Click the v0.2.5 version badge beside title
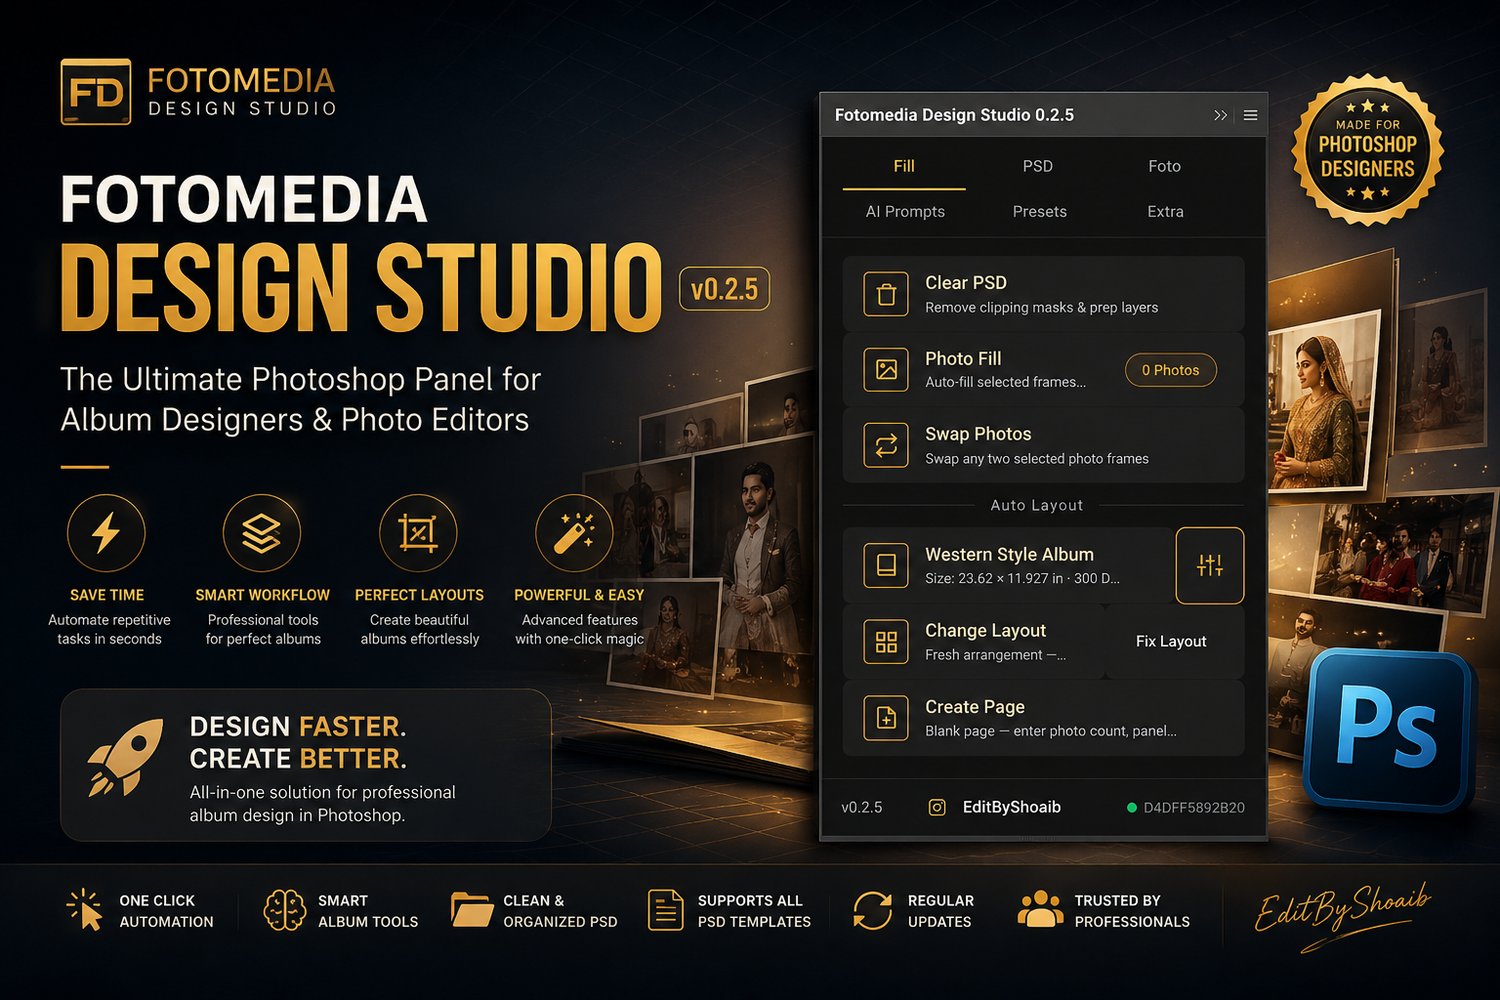 [x=725, y=290]
